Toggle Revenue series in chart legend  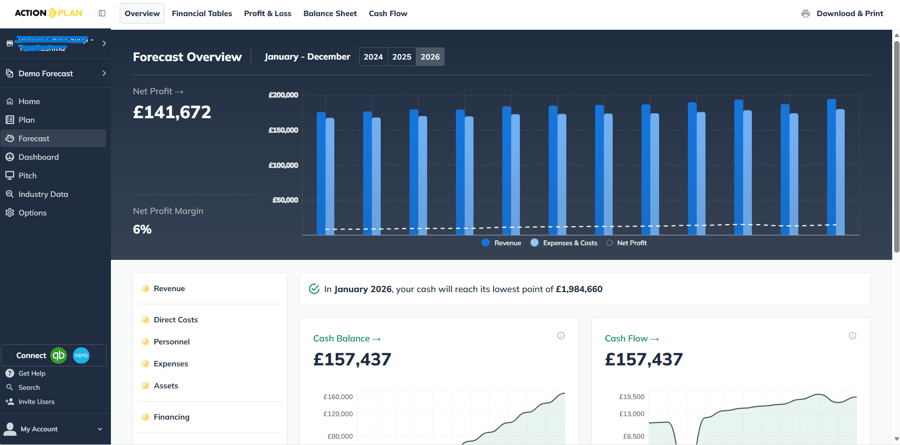tap(502, 243)
